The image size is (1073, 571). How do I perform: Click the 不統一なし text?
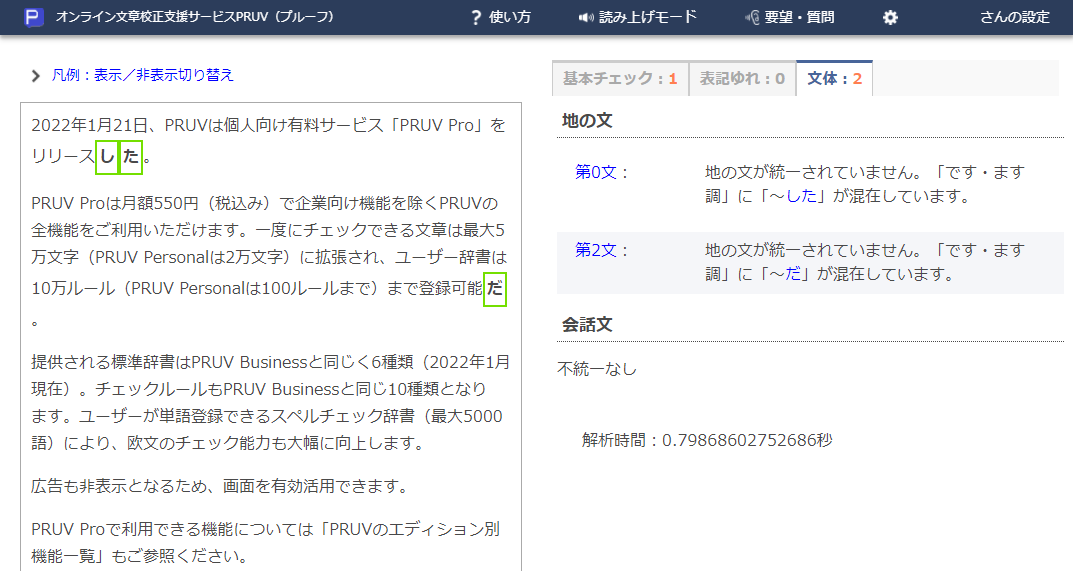597,369
